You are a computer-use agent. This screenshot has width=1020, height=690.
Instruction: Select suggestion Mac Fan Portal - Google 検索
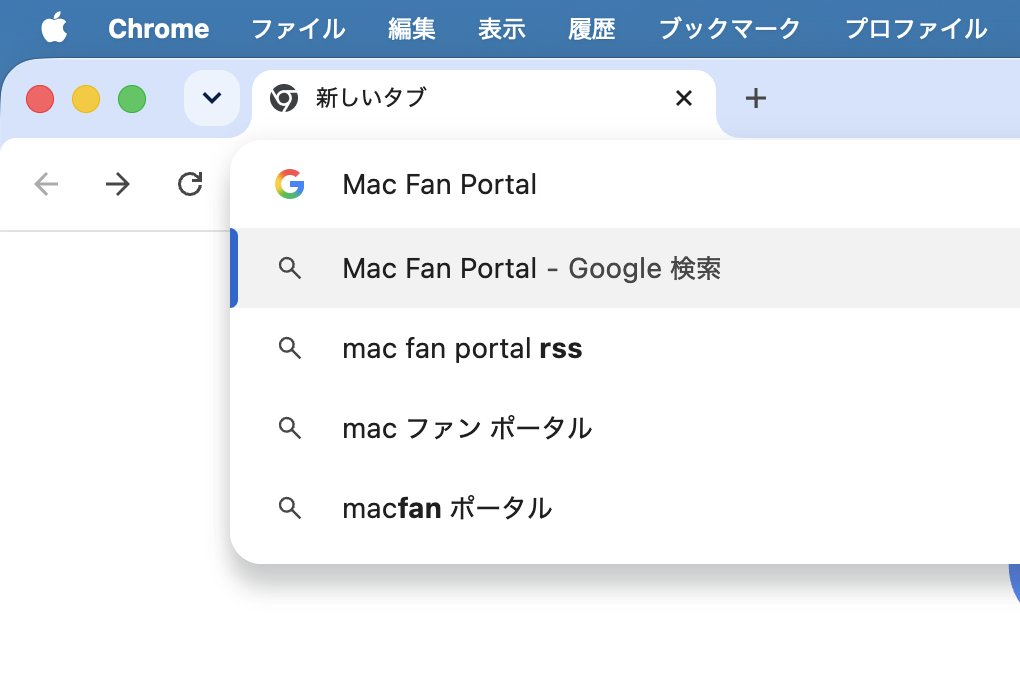click(625, 268)
